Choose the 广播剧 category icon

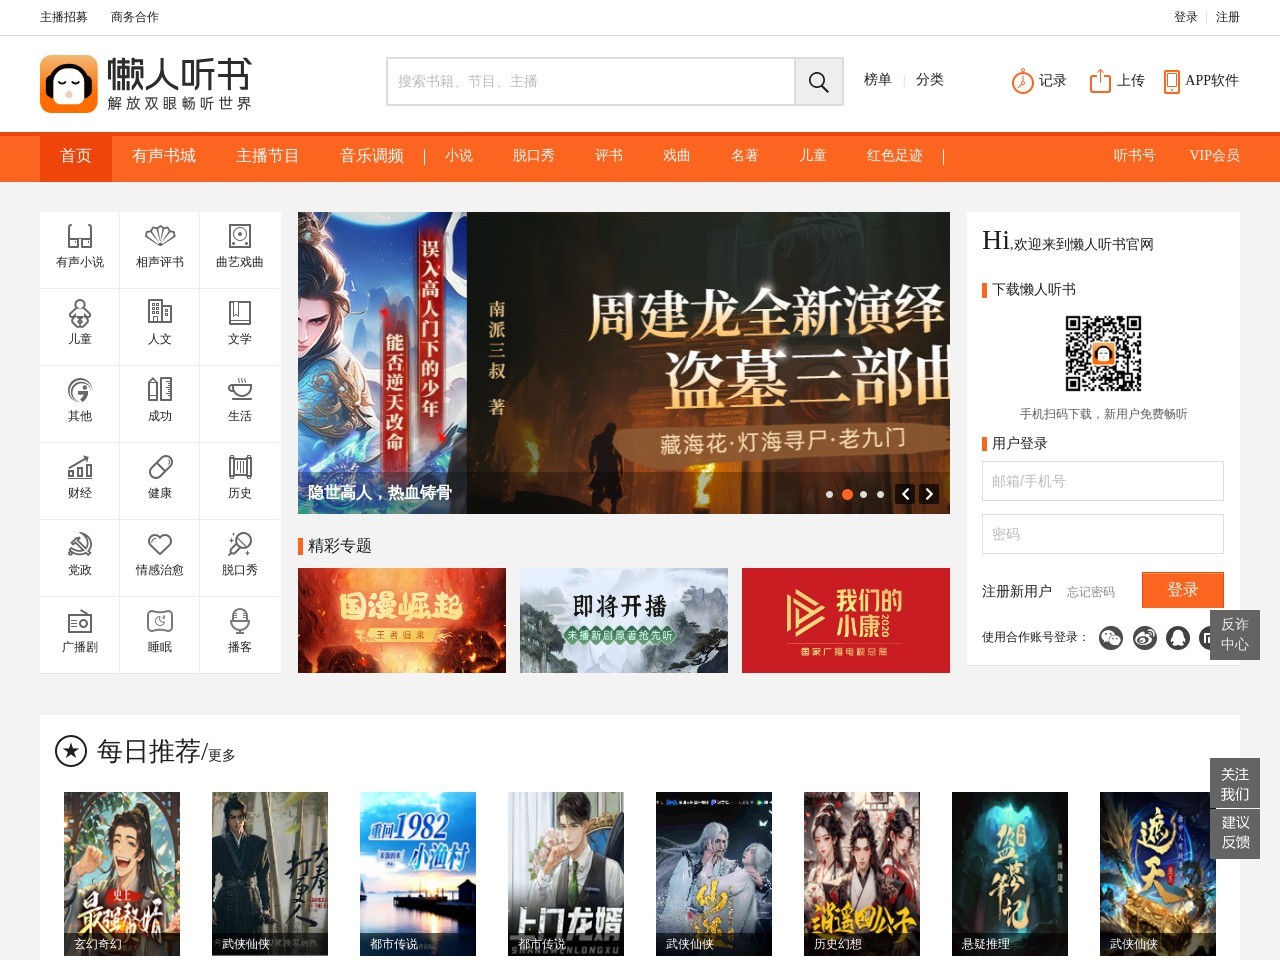tap(80, 621)
